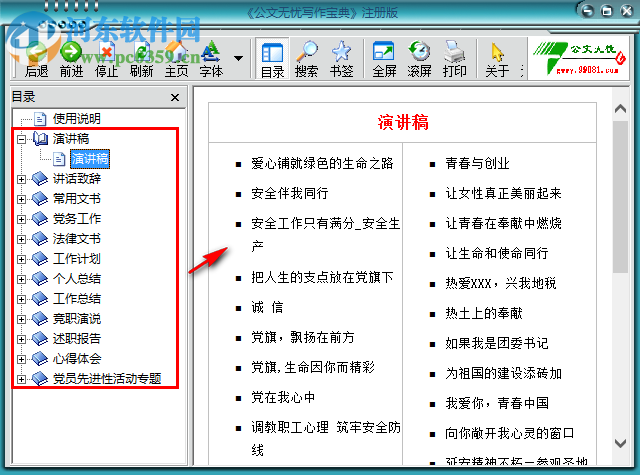Click the content scrollbar down arrow
The height and width of the screenshot is (475, 640).
point(620,443)
